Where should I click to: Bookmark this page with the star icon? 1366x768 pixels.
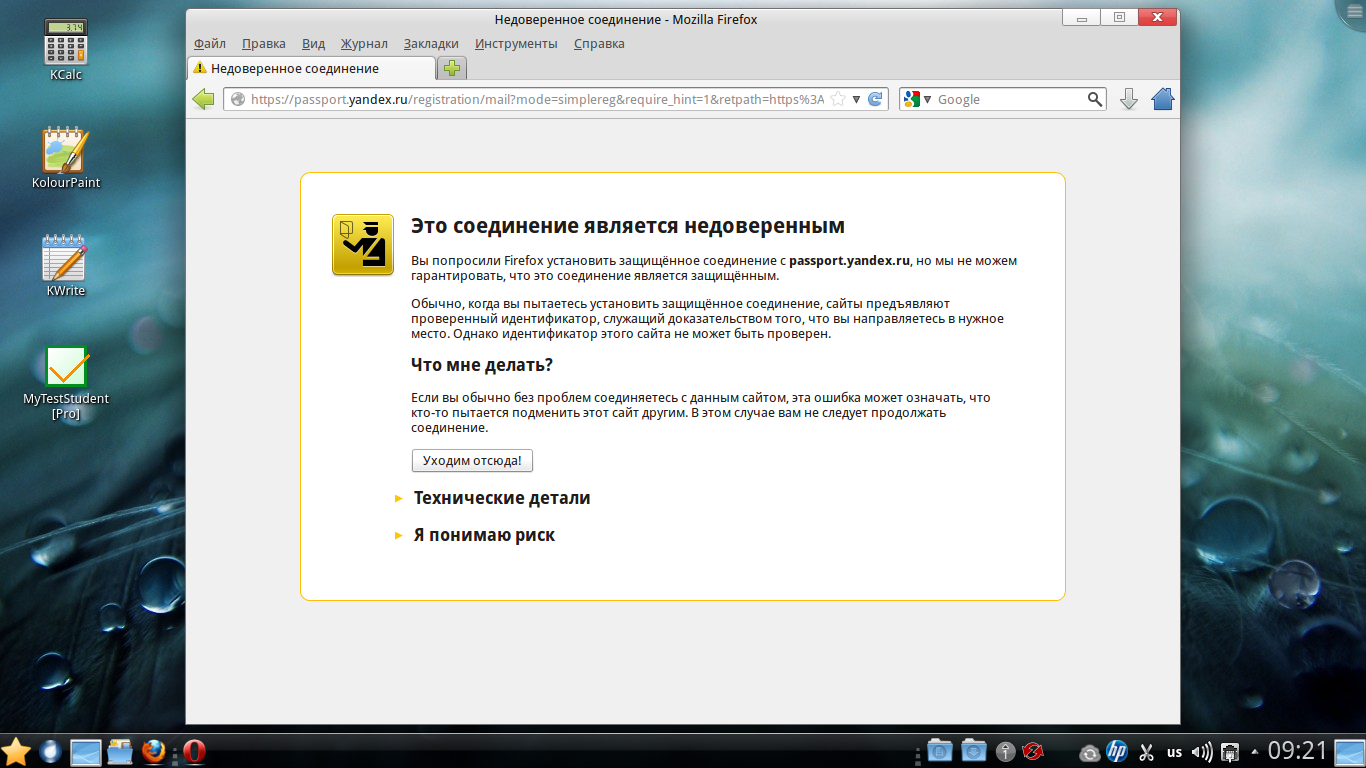pos(839,99)
